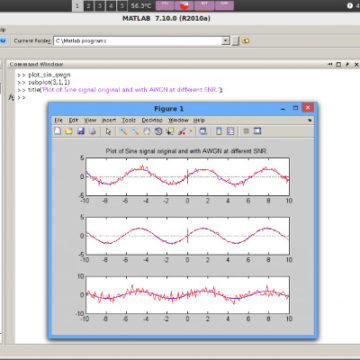Open the Insert menu in Figure 1
360x360 pixels.
point(109,120)
